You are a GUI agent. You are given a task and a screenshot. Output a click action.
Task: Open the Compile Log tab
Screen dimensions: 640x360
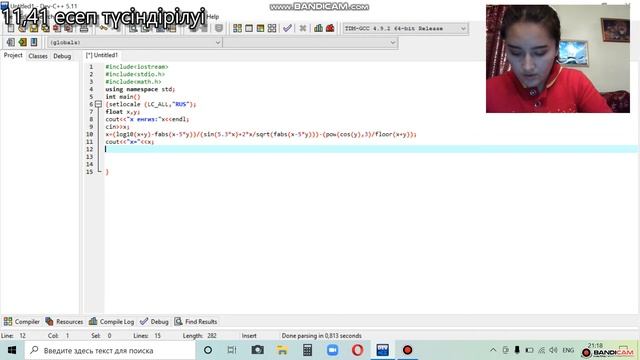pos(111,322)
